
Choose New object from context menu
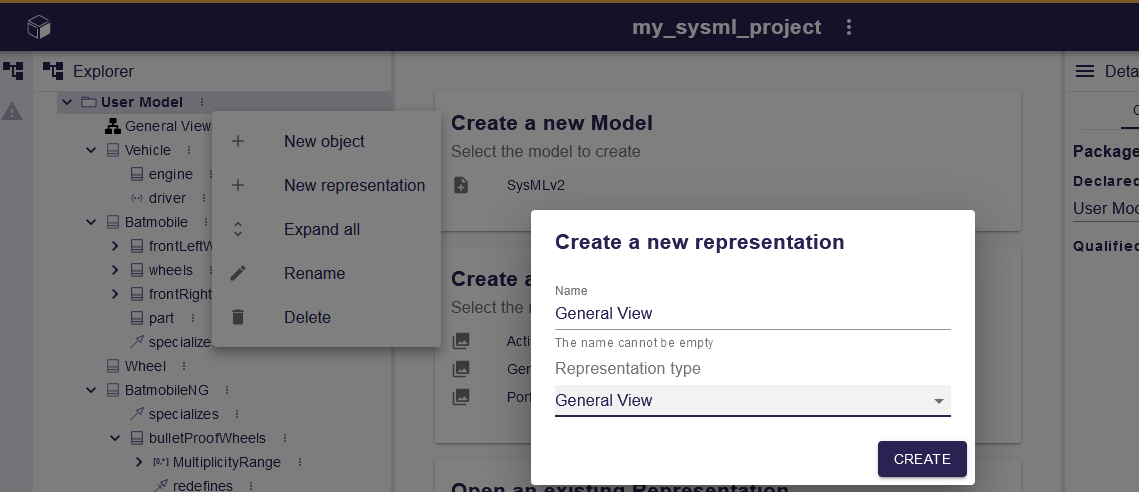324,142
